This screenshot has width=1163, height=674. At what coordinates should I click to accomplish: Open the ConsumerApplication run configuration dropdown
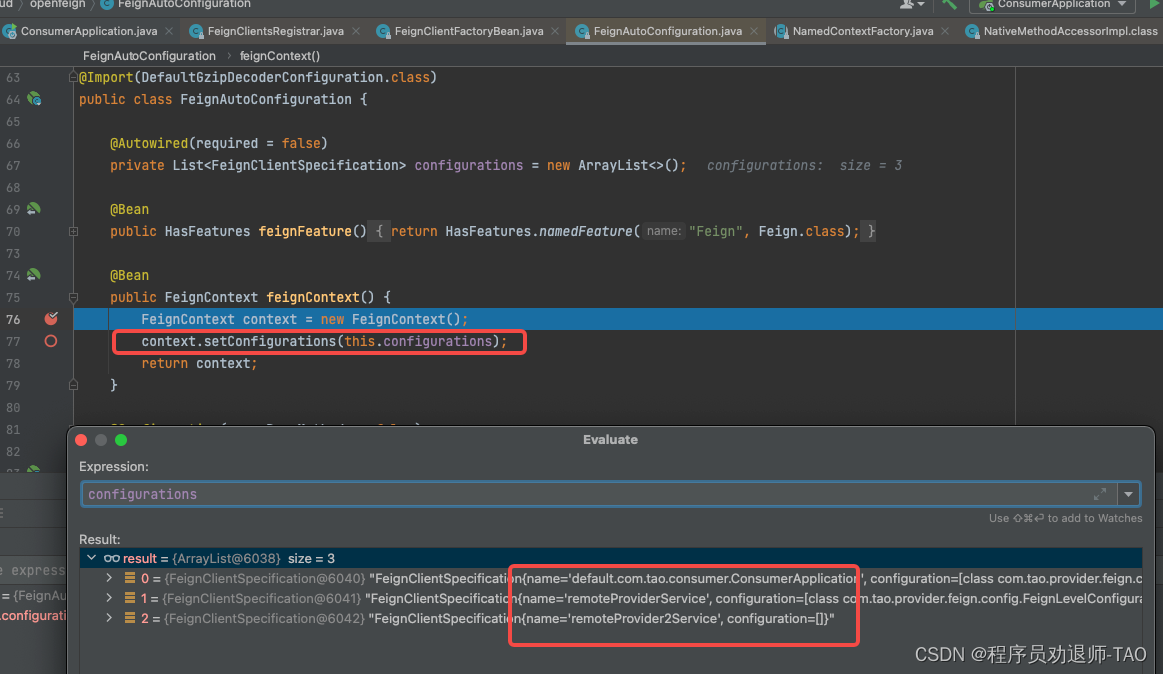point(1053,4)
